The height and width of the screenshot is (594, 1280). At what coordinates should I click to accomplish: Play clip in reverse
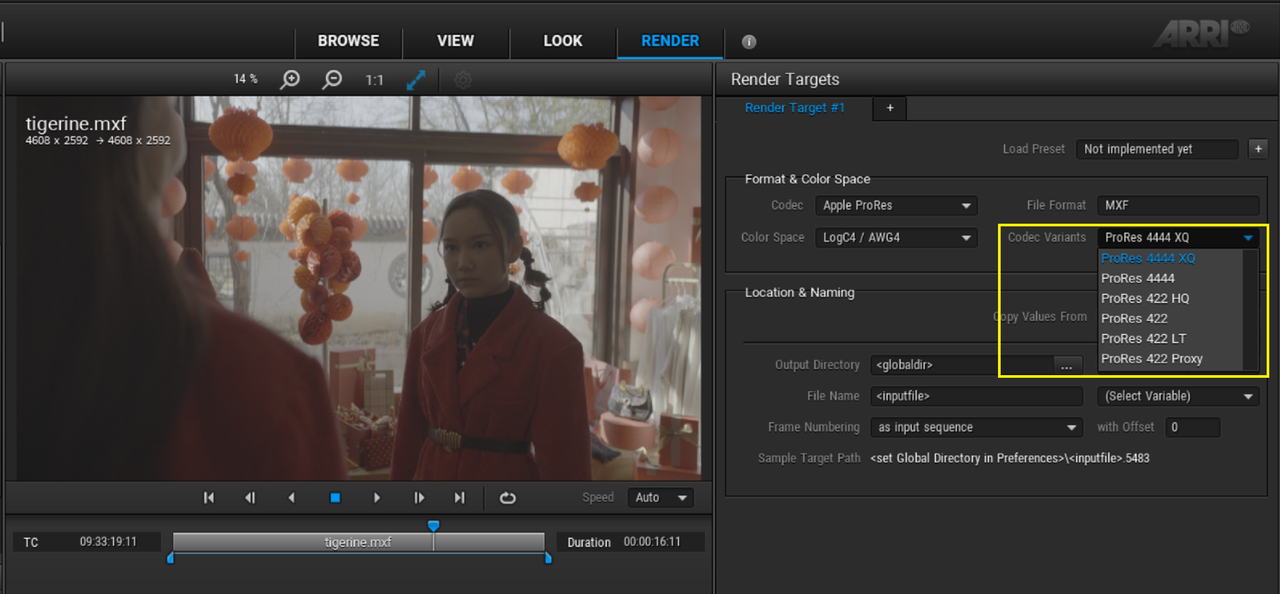pyautogui.click(x=292, y=497)
